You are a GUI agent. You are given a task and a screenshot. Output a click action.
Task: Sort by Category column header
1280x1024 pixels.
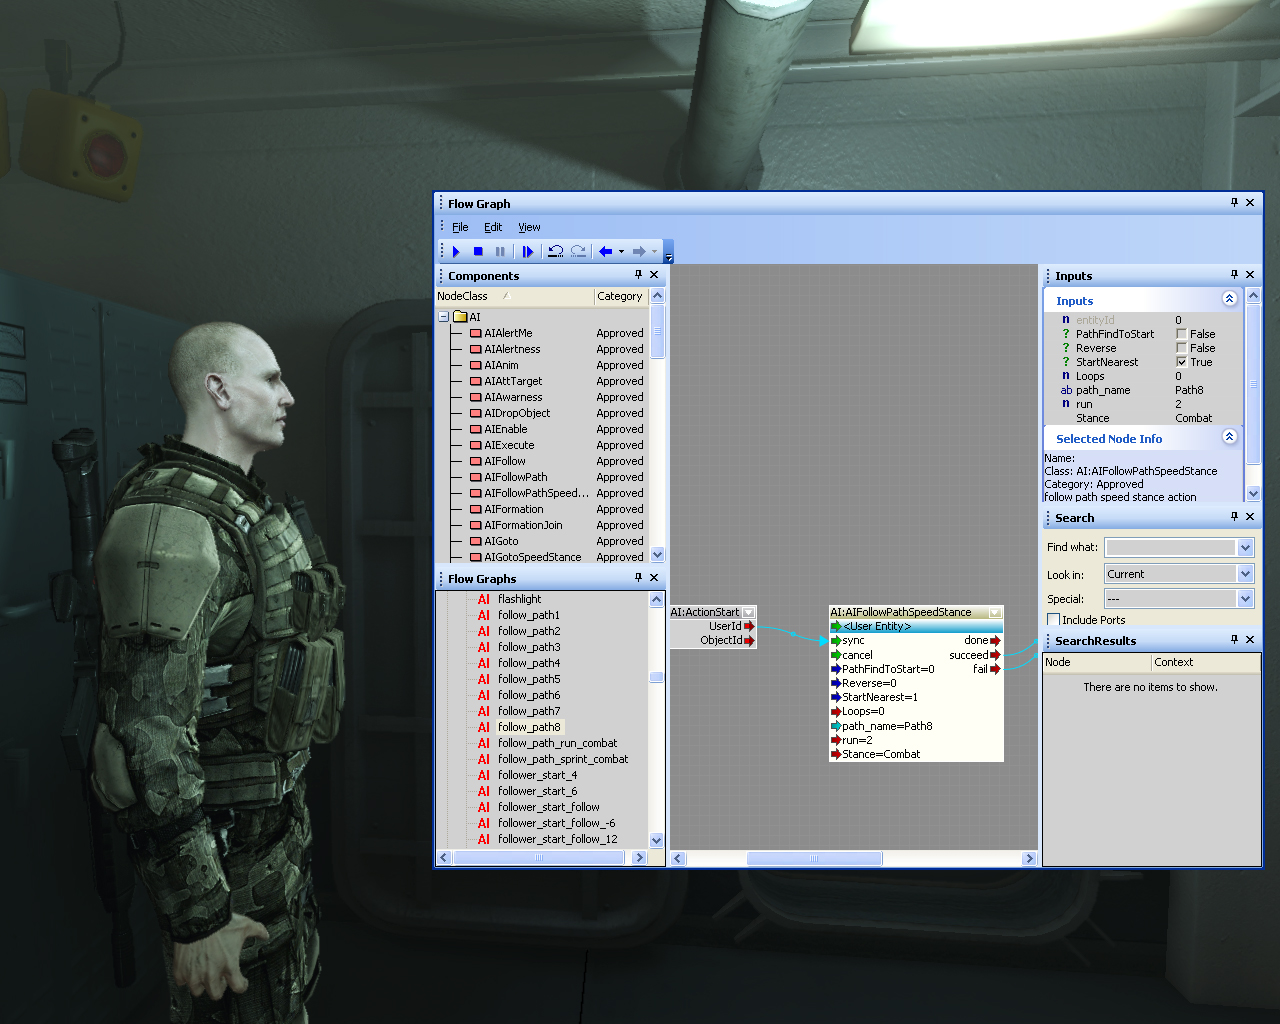point(621,297)
